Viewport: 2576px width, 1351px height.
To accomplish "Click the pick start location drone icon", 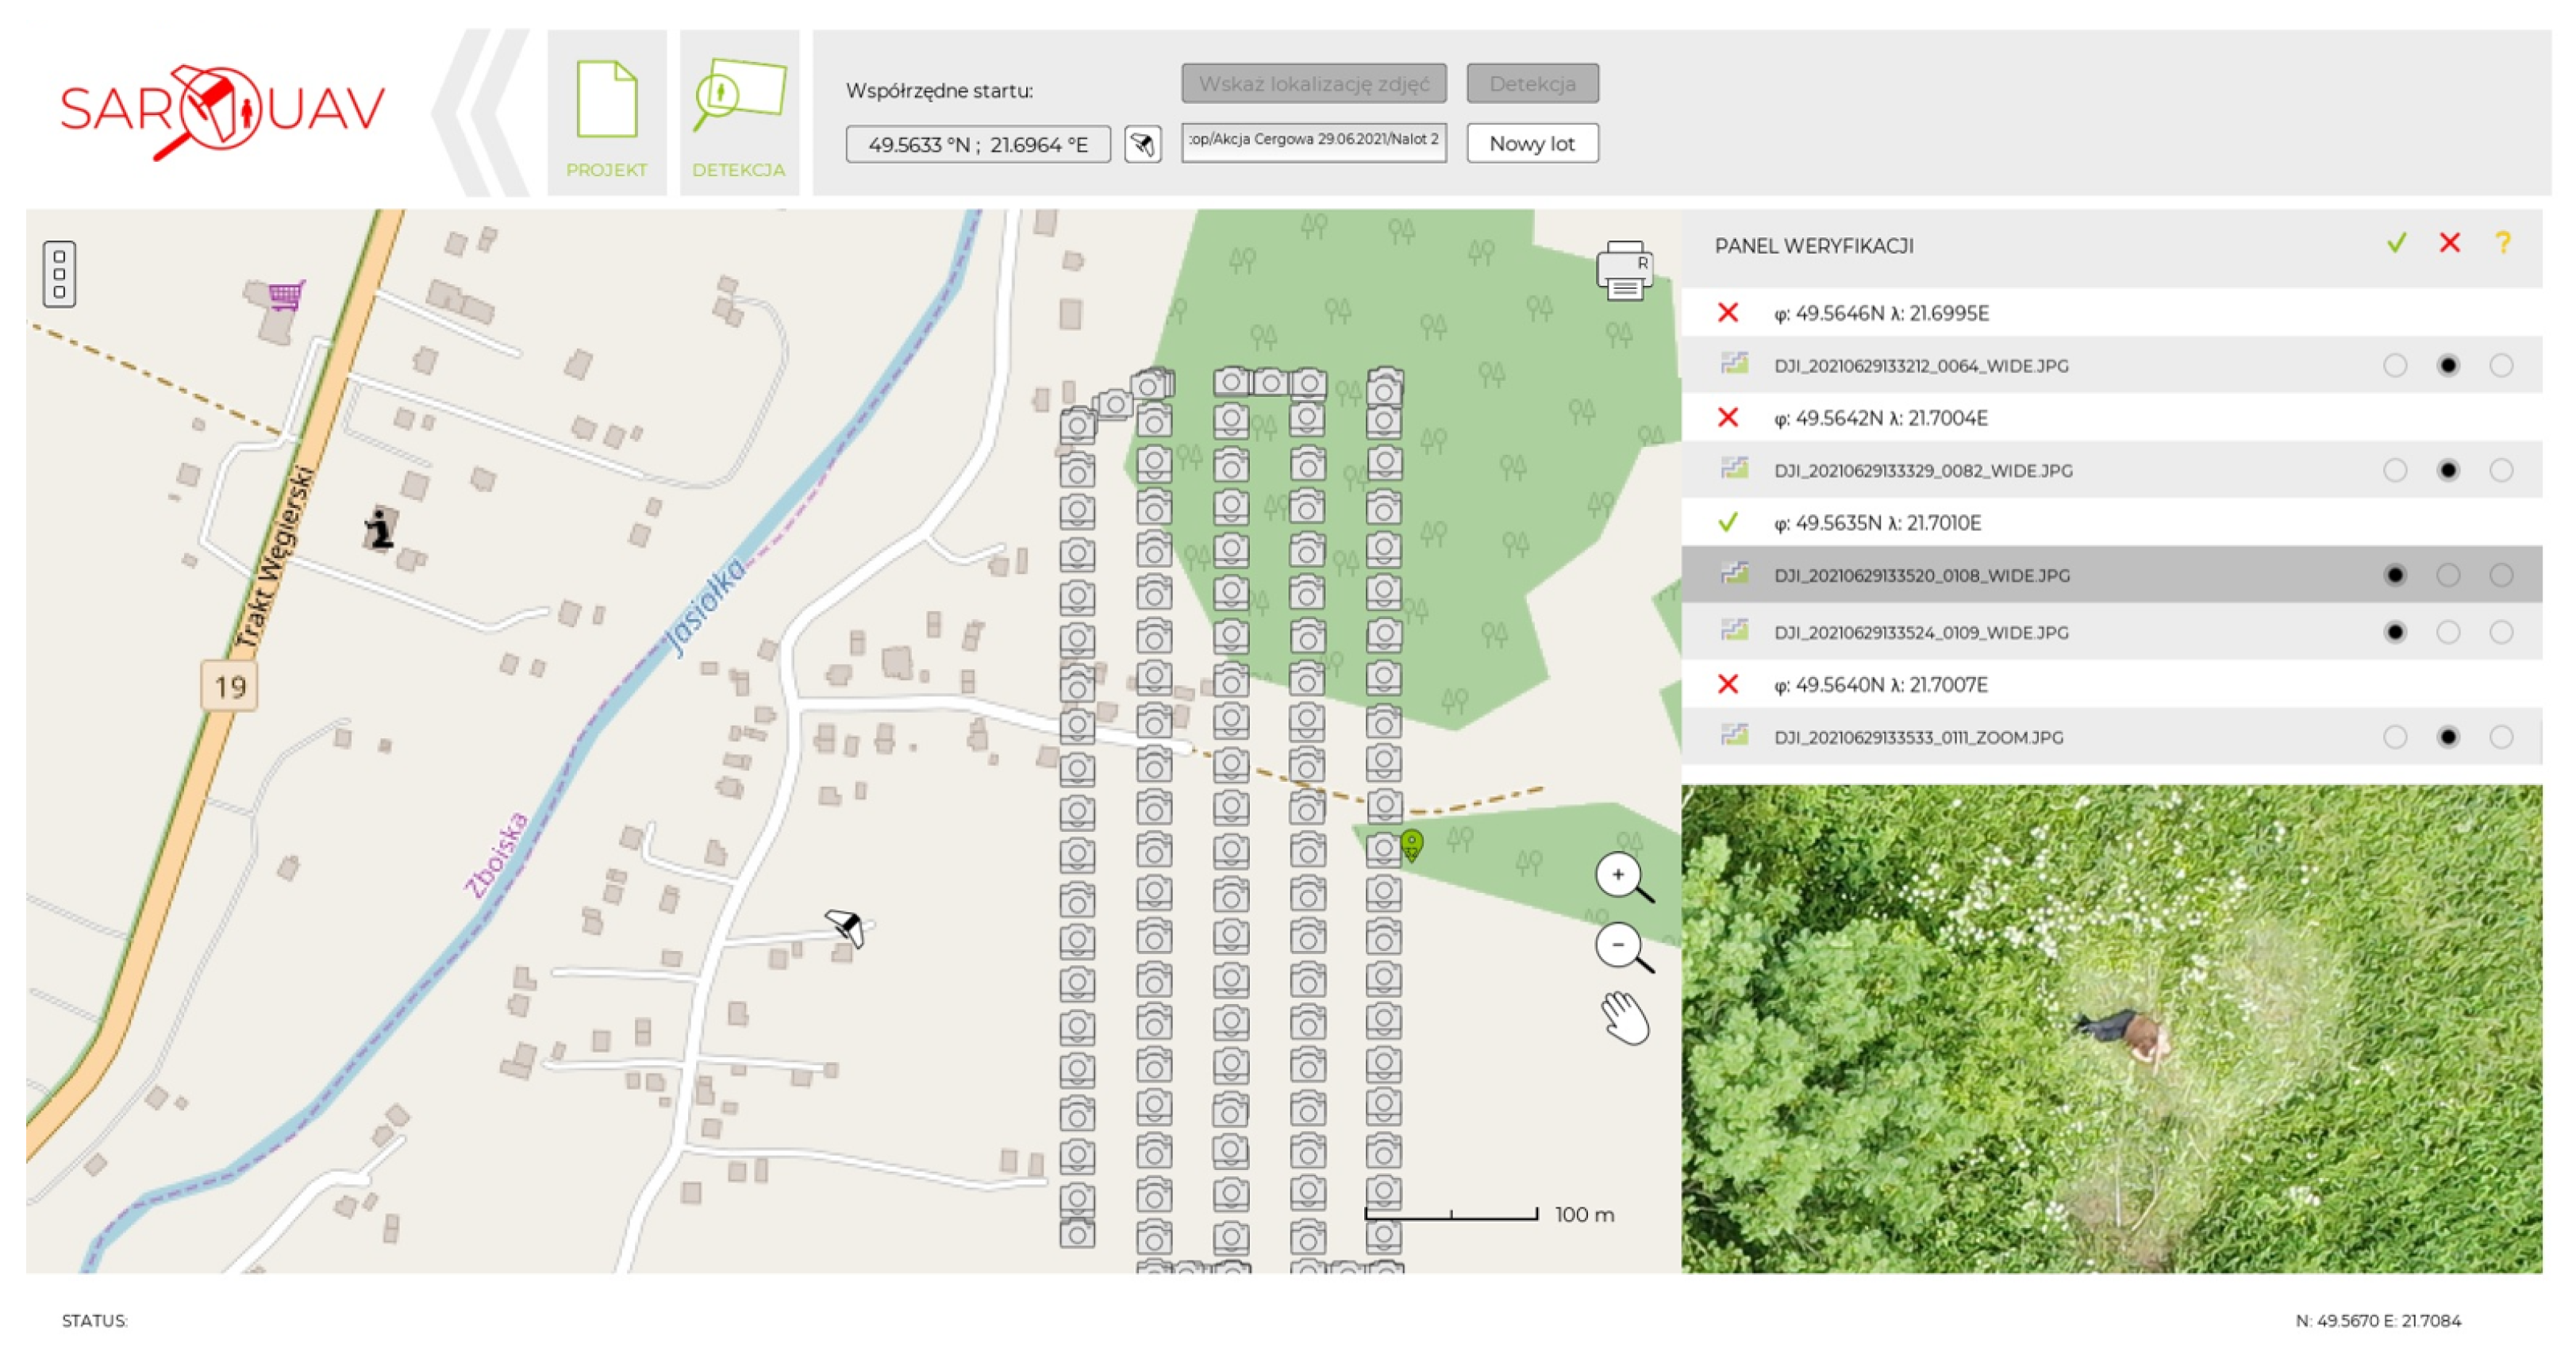I will tap(1142, 145).
